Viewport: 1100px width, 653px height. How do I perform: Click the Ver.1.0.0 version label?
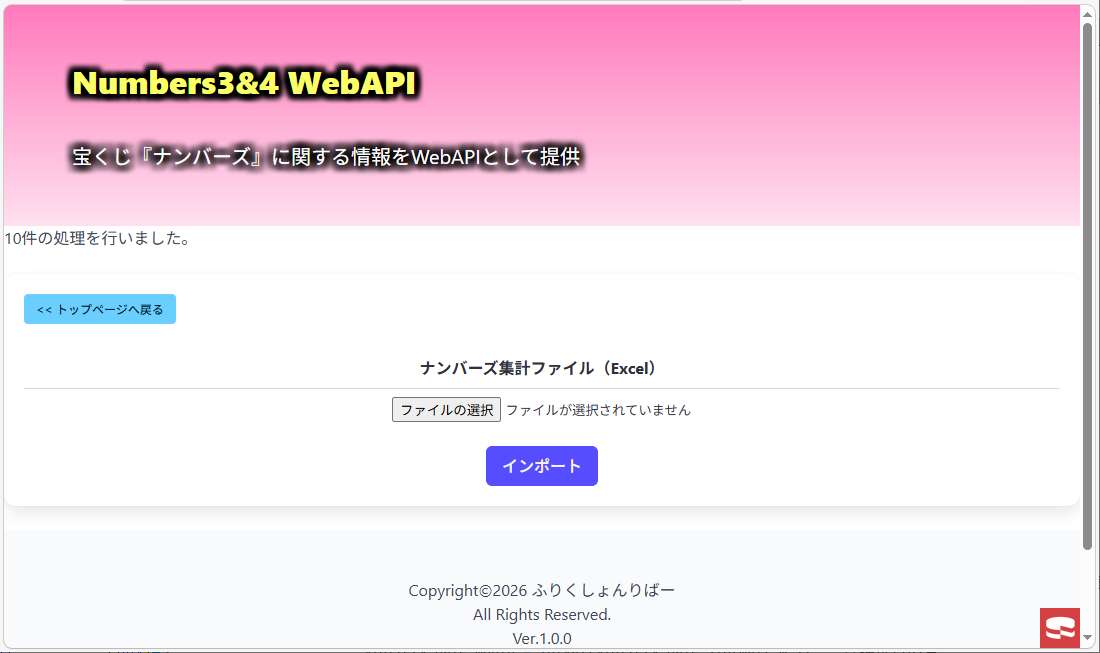point(542,638)
